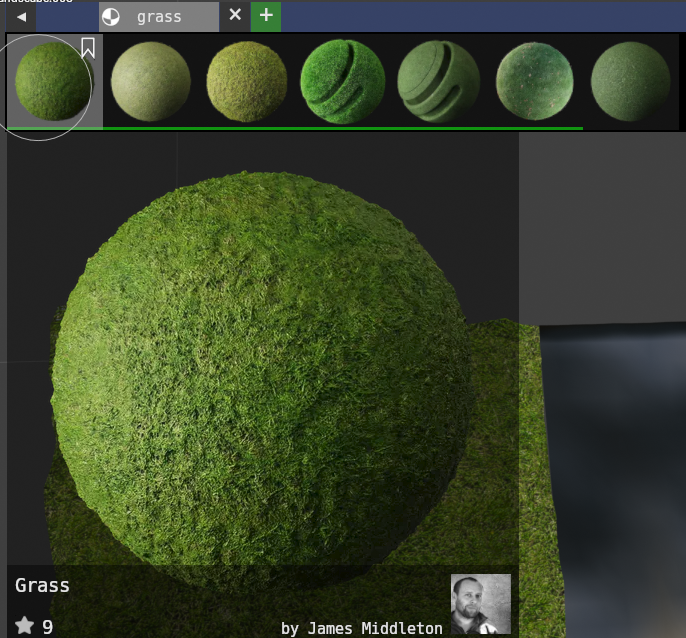This screenshot has width=686, height=638.
Task: Select the second pale green material thumbnail
Action: point(151,82)
